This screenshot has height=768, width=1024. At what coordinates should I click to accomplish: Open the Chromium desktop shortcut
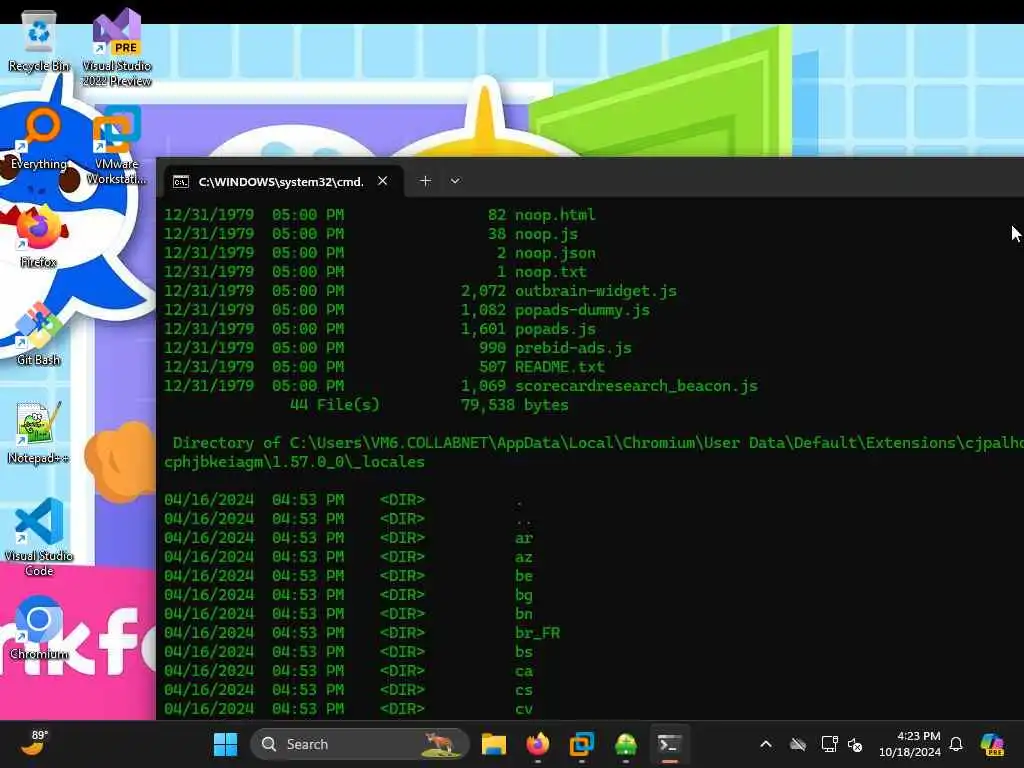point(39,630)
